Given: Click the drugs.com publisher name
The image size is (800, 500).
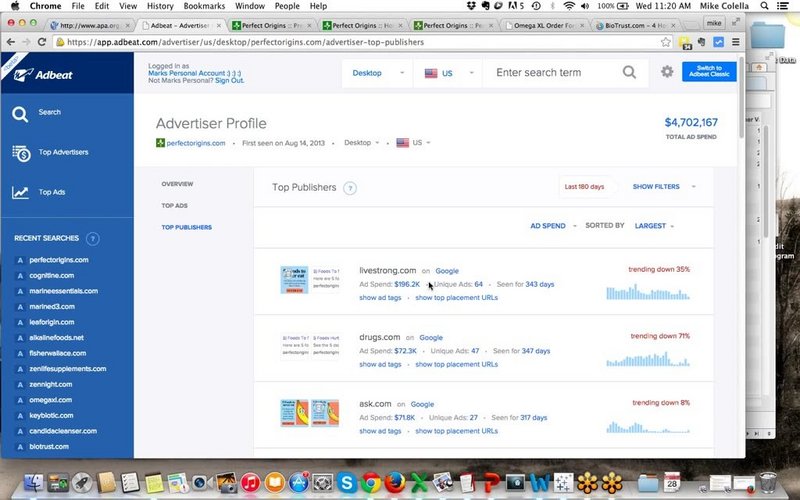Looking at the screenshot, I should coord(380,337).
